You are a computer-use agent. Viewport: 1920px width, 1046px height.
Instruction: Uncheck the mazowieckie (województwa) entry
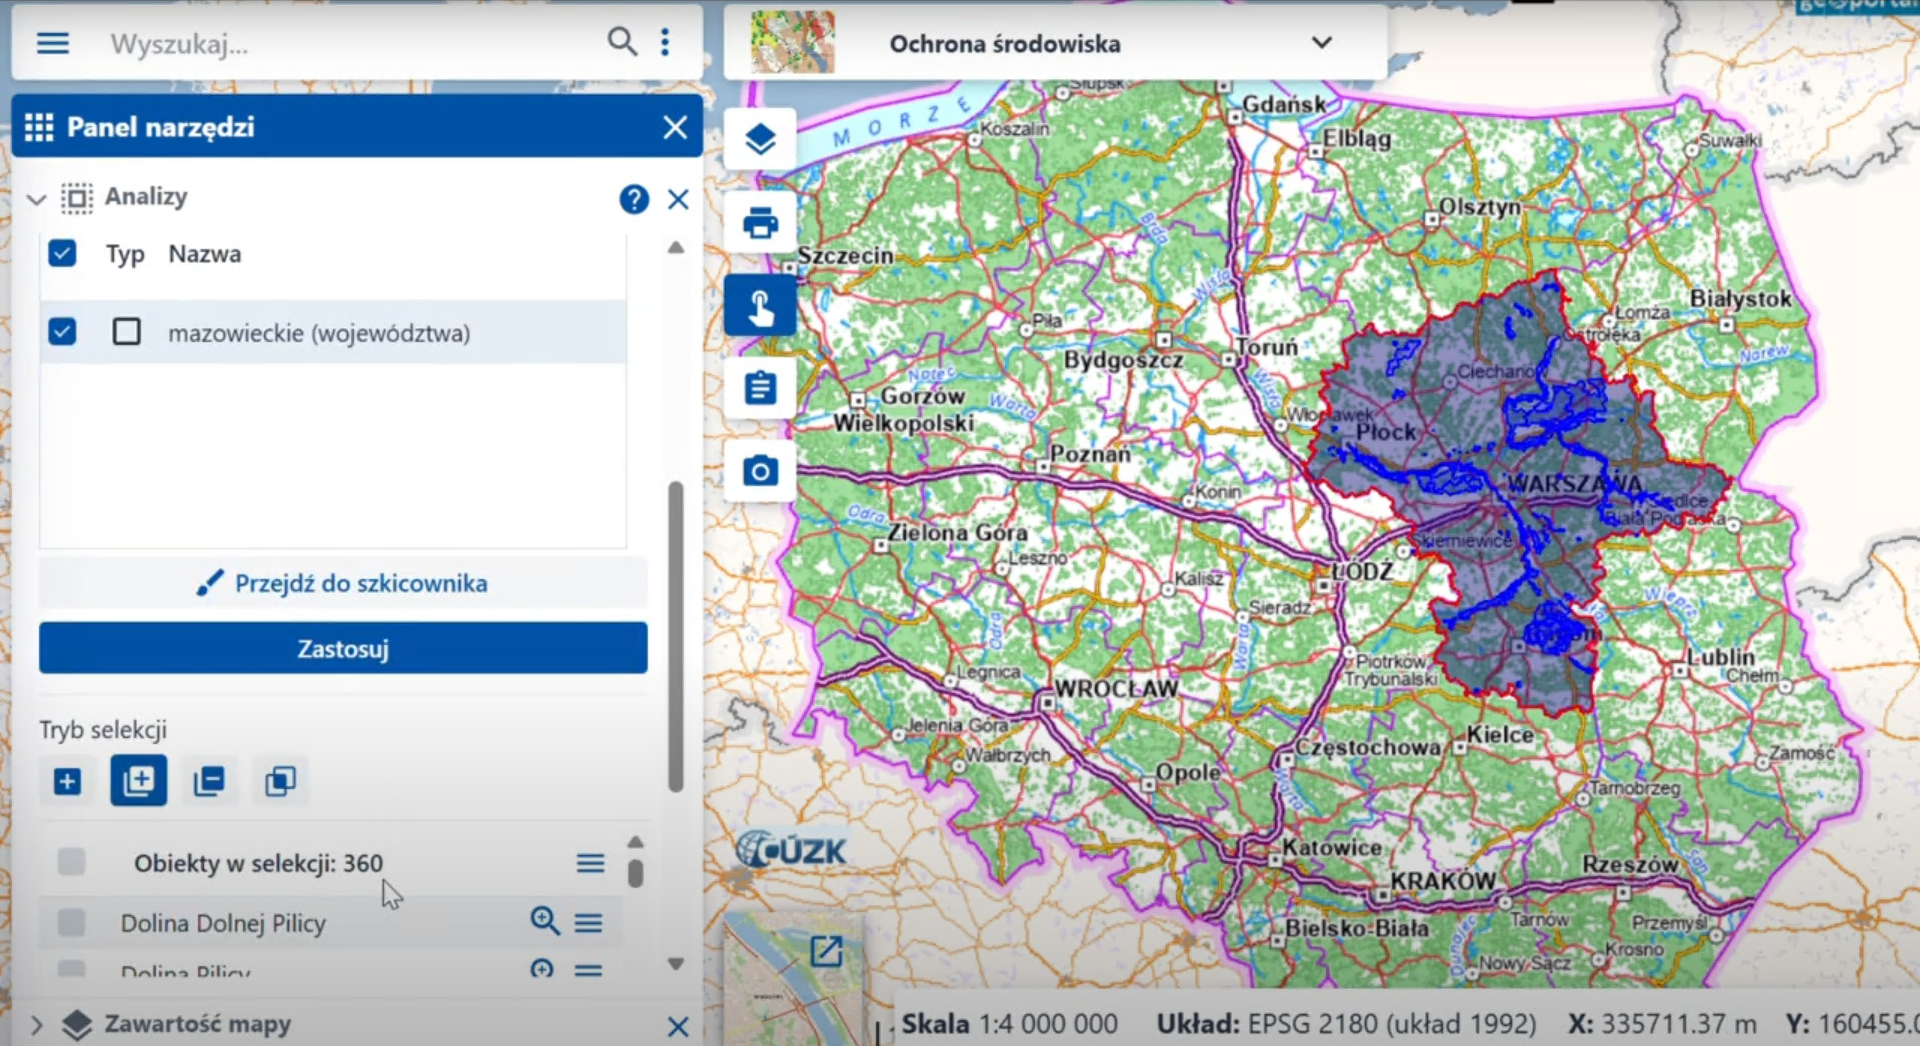(62, 331)
